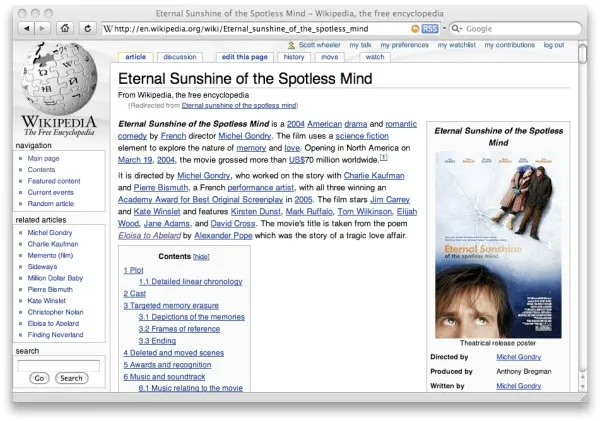Reload the page with the refresh icon
Image resolution: width=600 pixels, height=421 pixels.
[88, 28]
